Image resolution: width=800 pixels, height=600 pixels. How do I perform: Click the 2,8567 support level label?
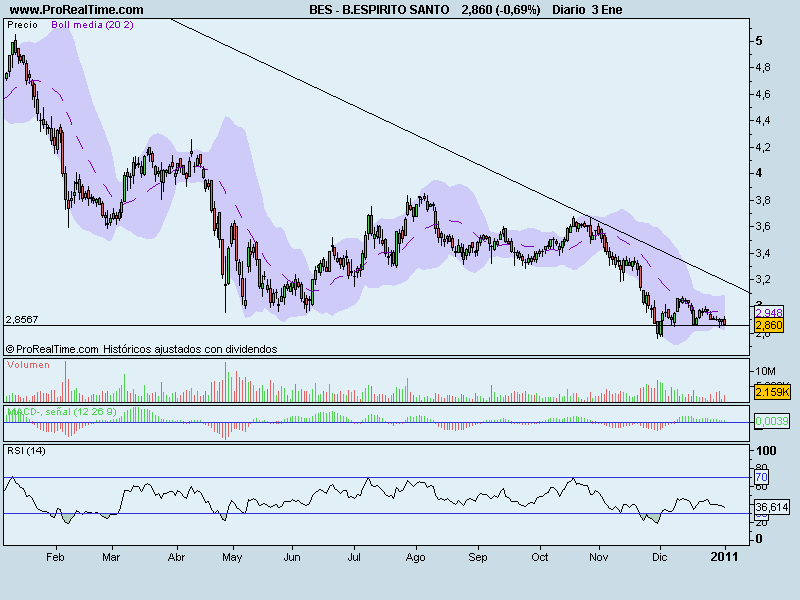22,319
